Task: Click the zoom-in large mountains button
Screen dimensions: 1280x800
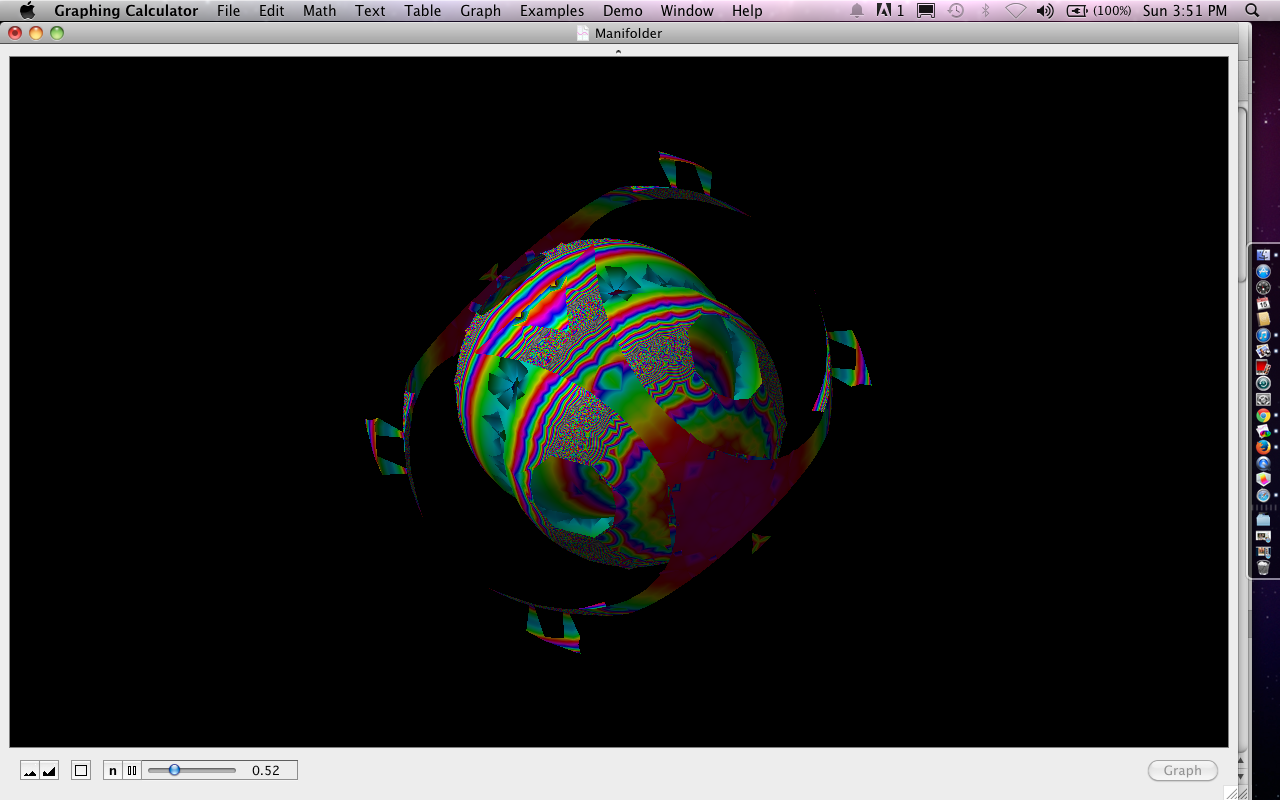Action: [49, 770]
